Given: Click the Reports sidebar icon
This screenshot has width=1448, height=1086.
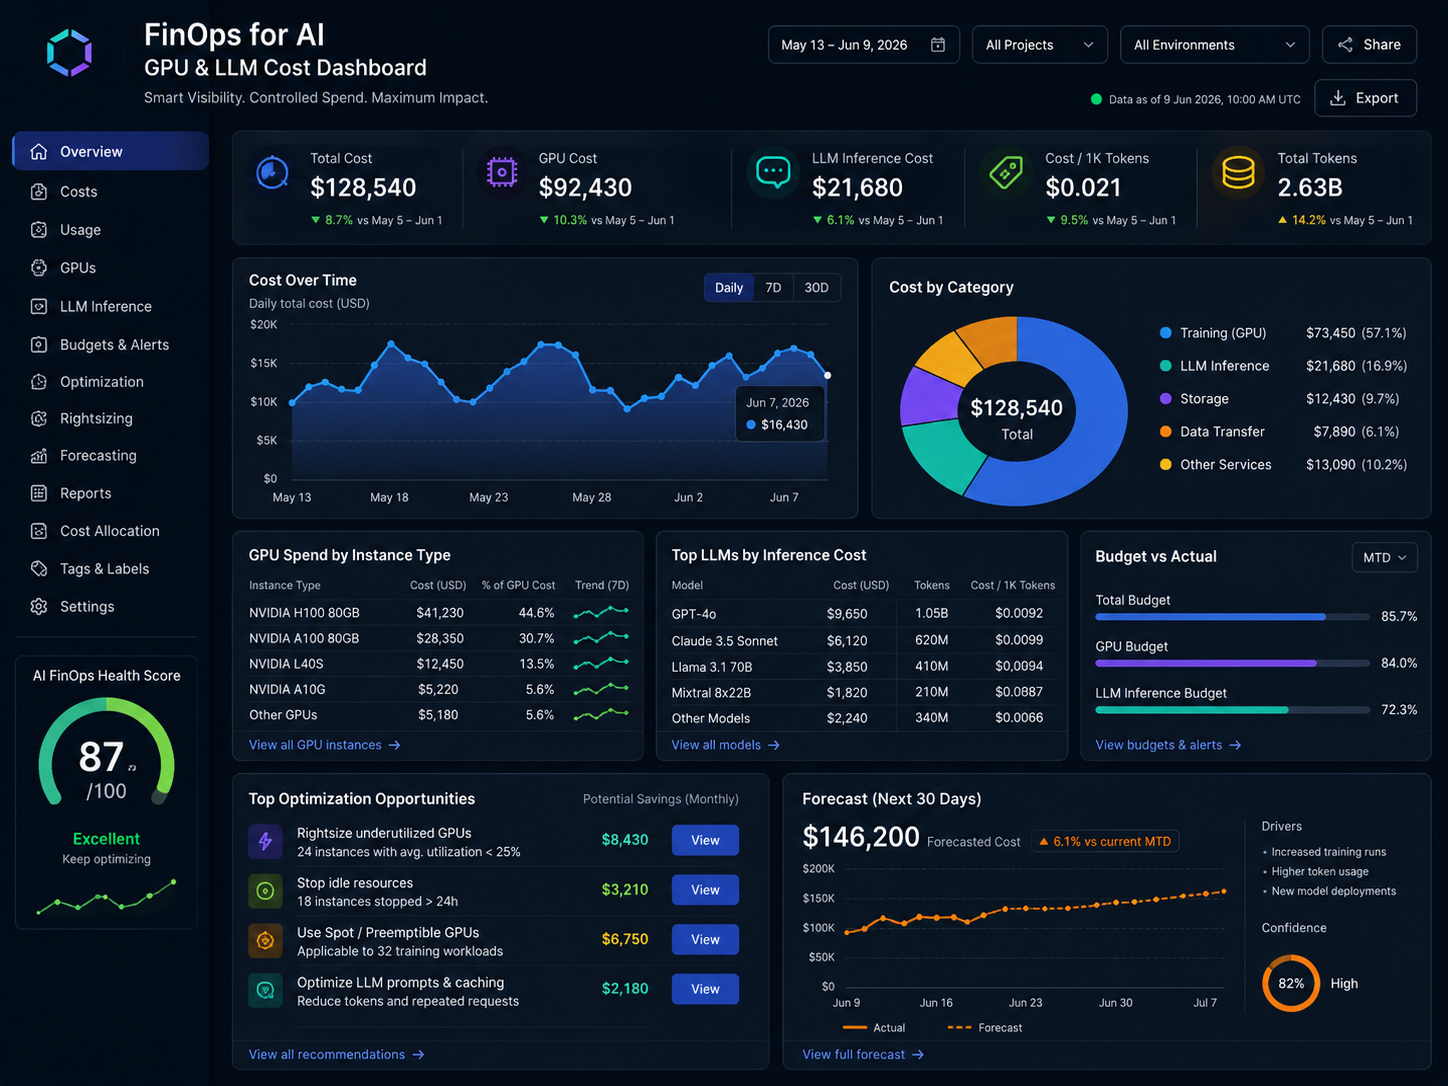Looking at the screenshot, I should click(x=39, y=493).
